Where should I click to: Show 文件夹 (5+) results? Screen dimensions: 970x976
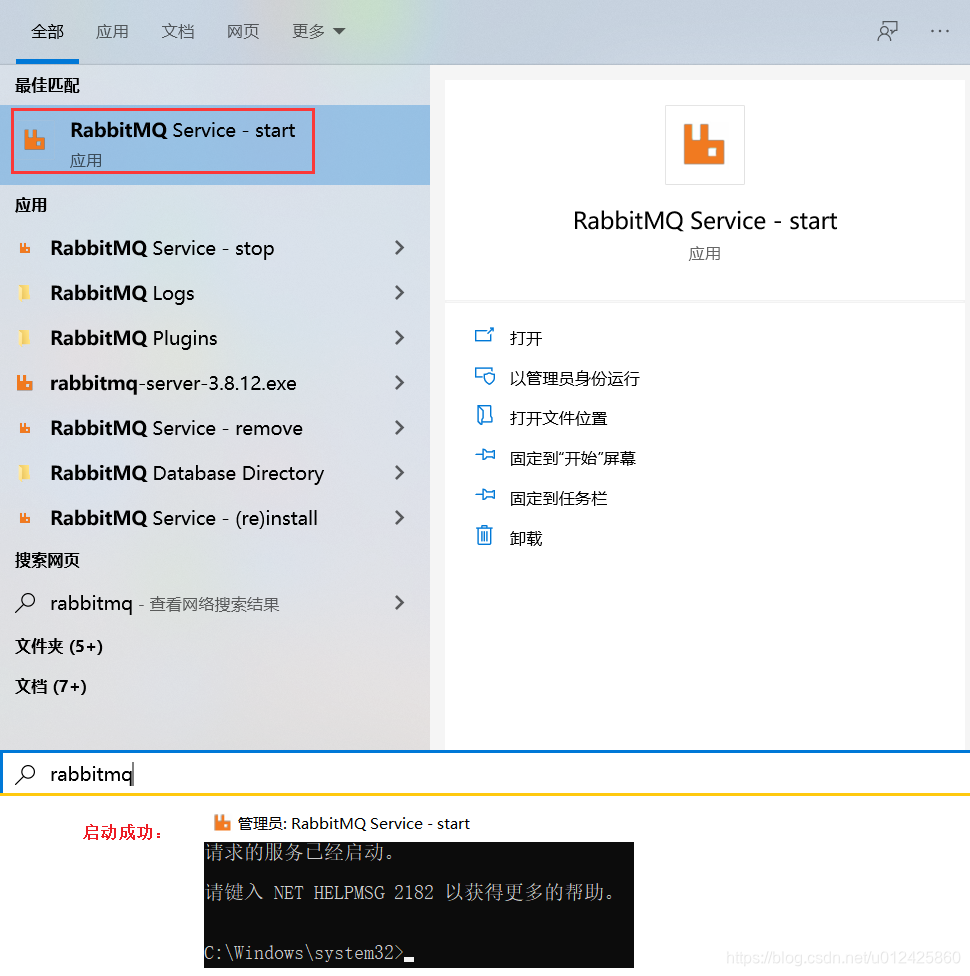tap(59, 646)
